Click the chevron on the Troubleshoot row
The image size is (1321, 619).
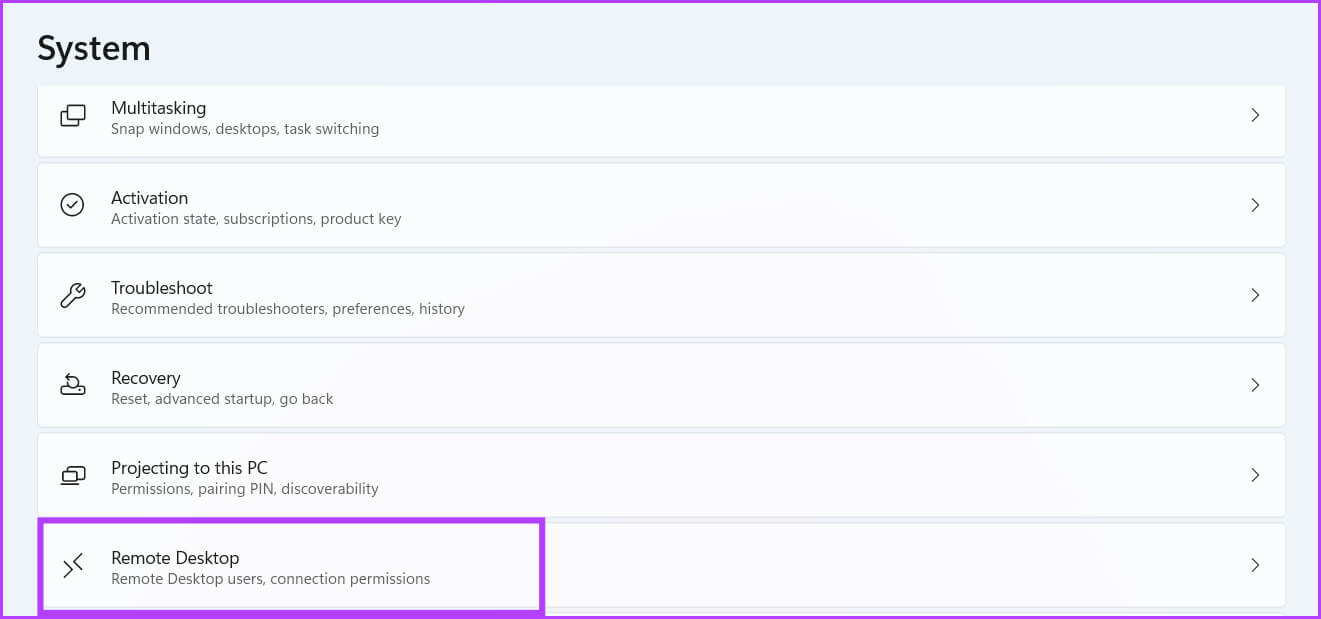1255,295
